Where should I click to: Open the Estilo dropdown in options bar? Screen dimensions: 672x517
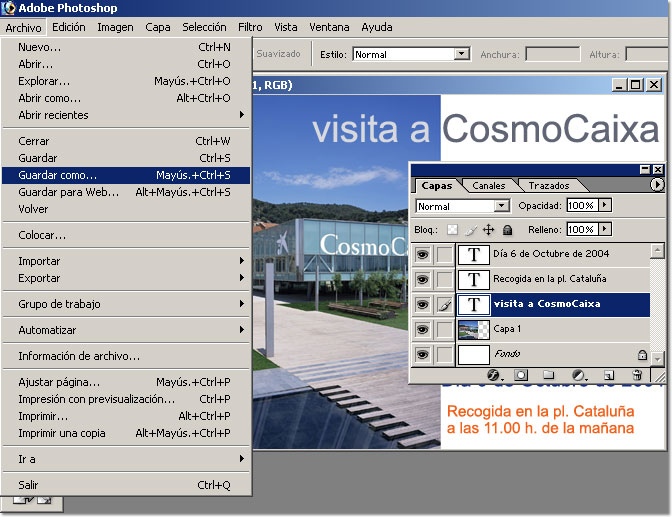[411, 54]
